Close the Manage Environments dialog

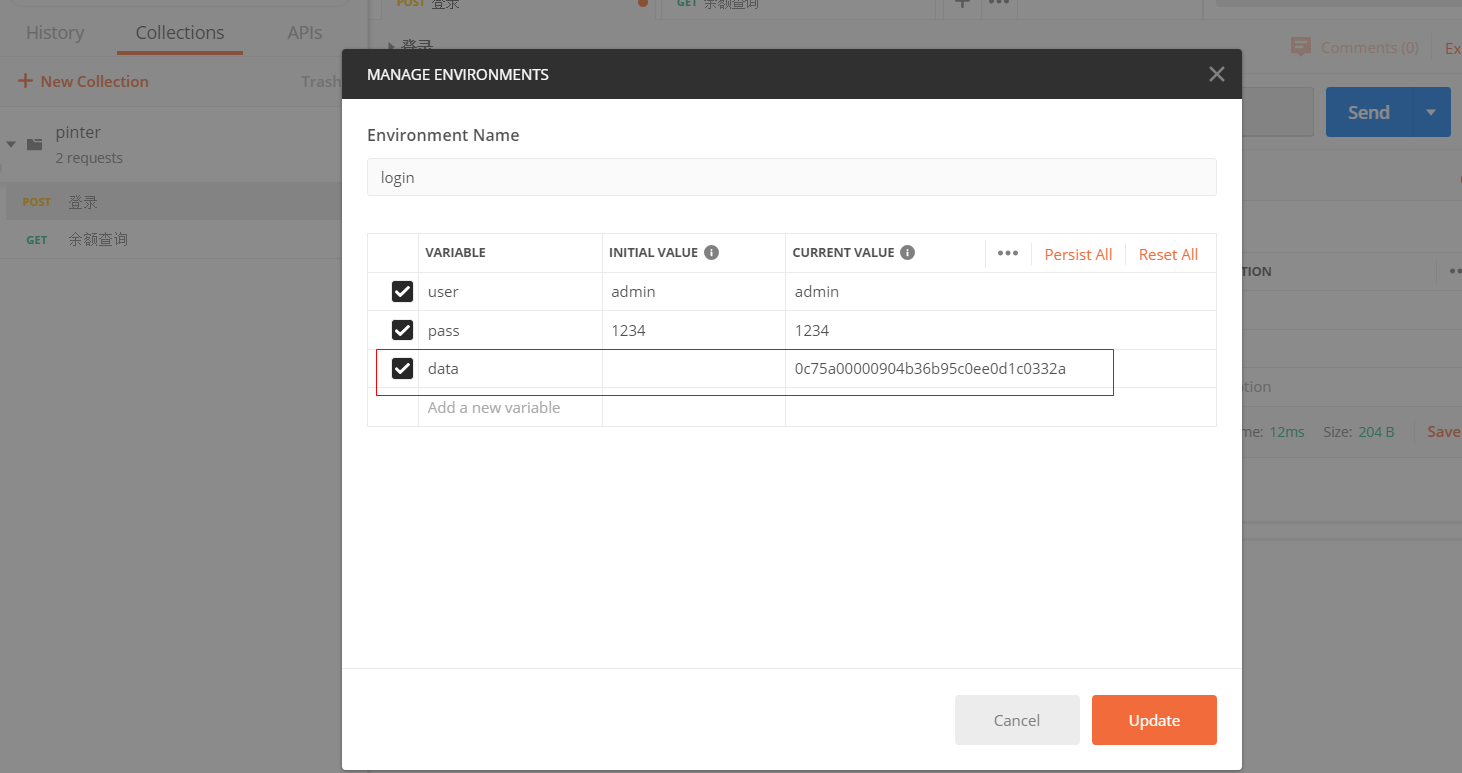pyautogui.click(x=1216, y=74)
